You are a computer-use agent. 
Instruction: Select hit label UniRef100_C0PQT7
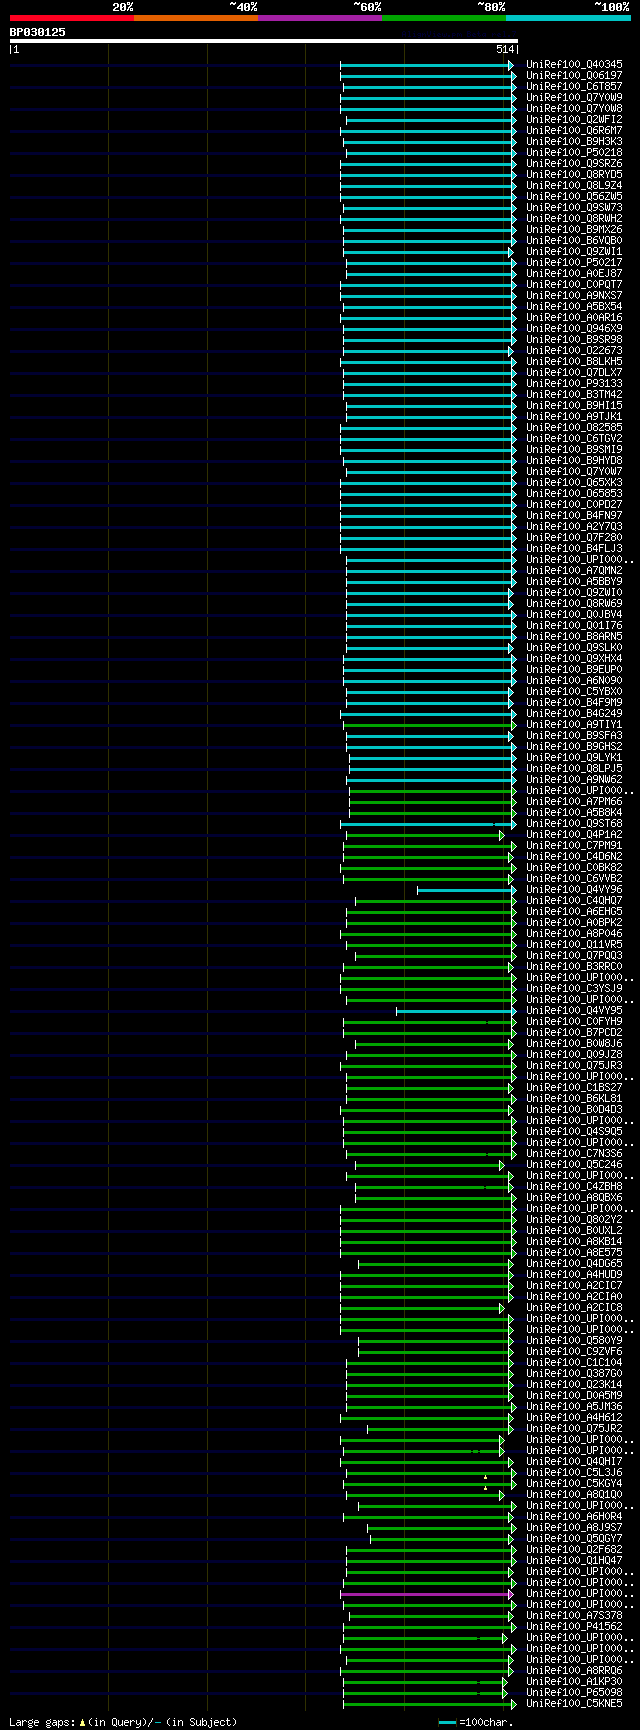(574, 285)
